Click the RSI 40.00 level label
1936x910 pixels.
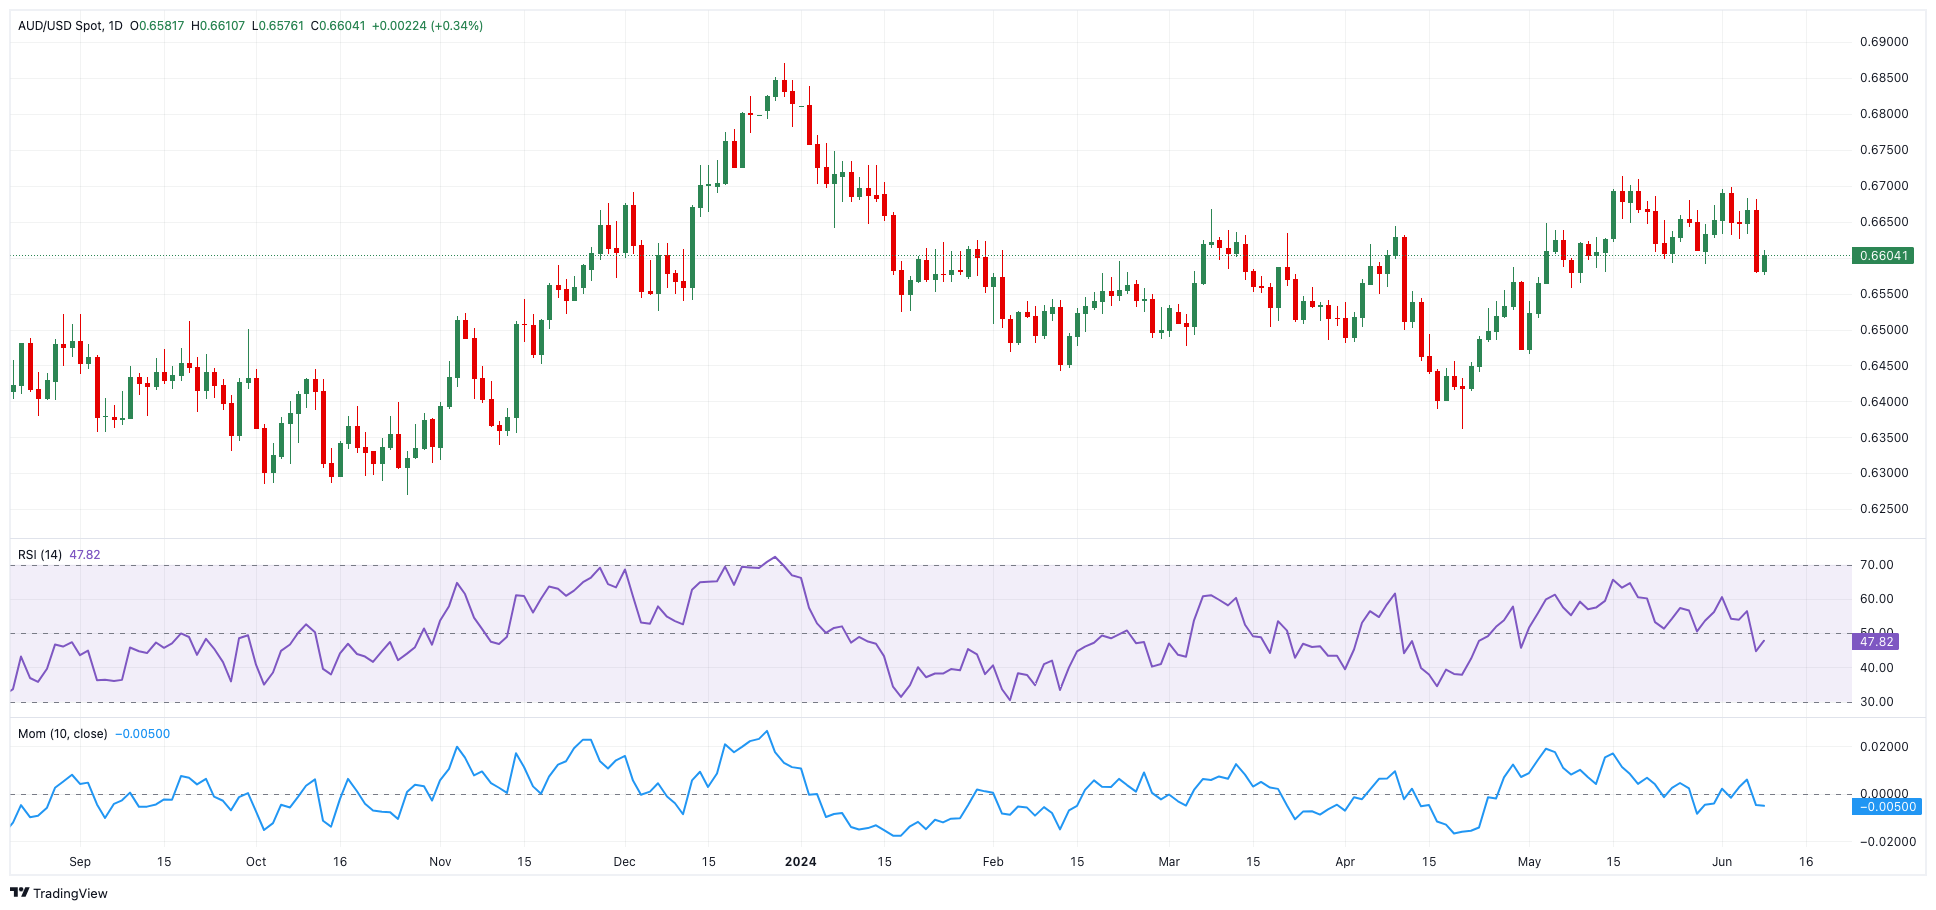click(1876, 668)
